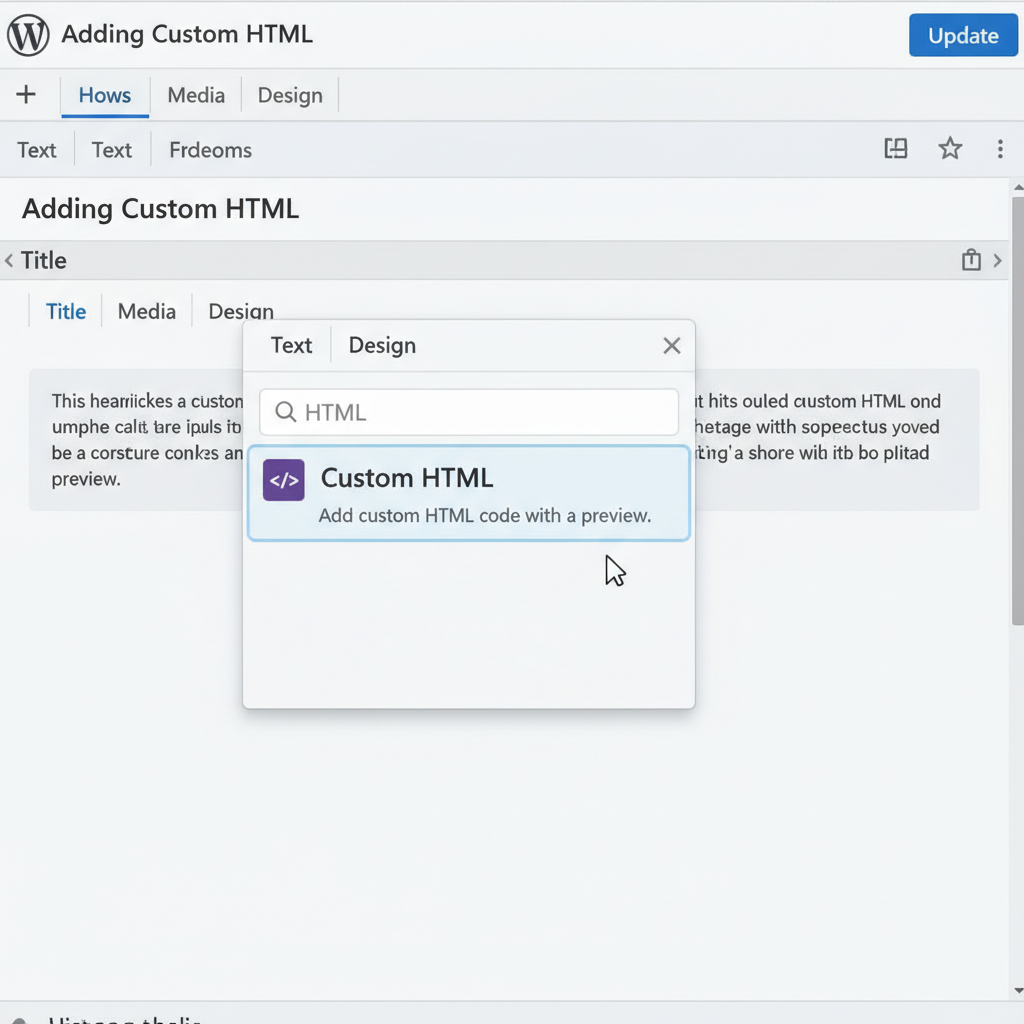Click the share icon beside Title
Screen dimensions: 1024x1024
coord(971,259)
